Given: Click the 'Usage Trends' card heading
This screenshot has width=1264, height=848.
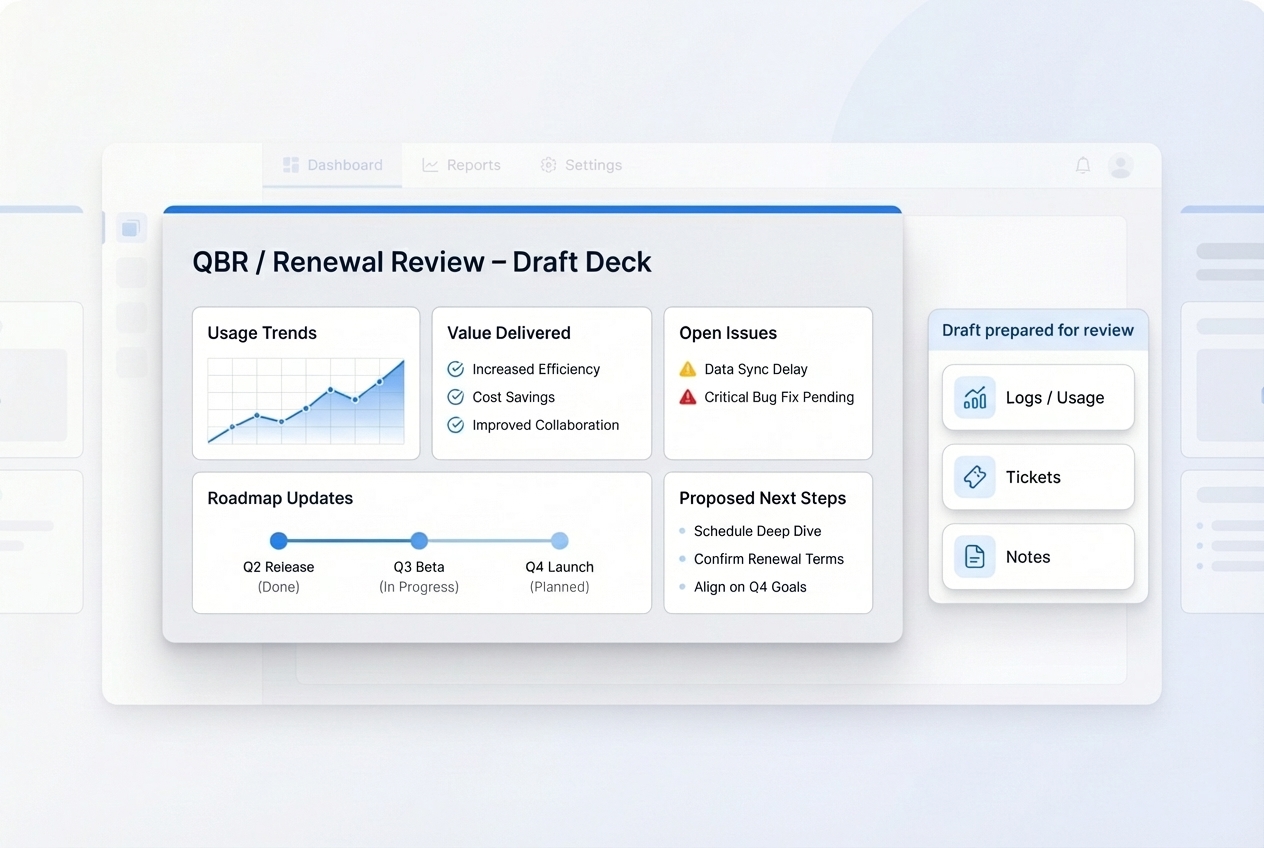Looking at the screenshot, I should 262,333.
